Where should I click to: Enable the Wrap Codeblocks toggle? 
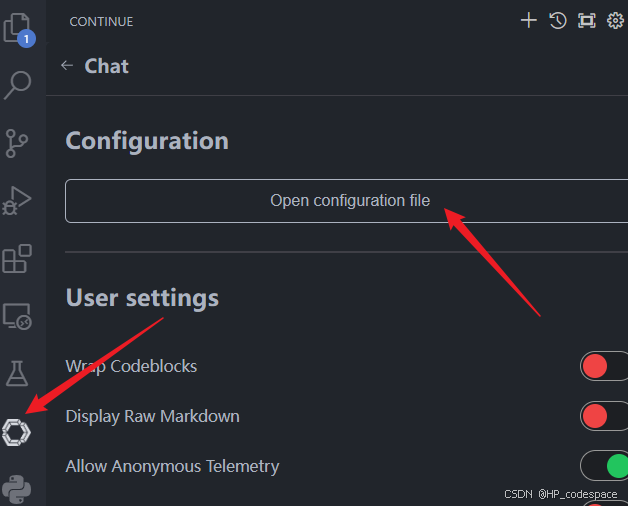pos(604,366)
